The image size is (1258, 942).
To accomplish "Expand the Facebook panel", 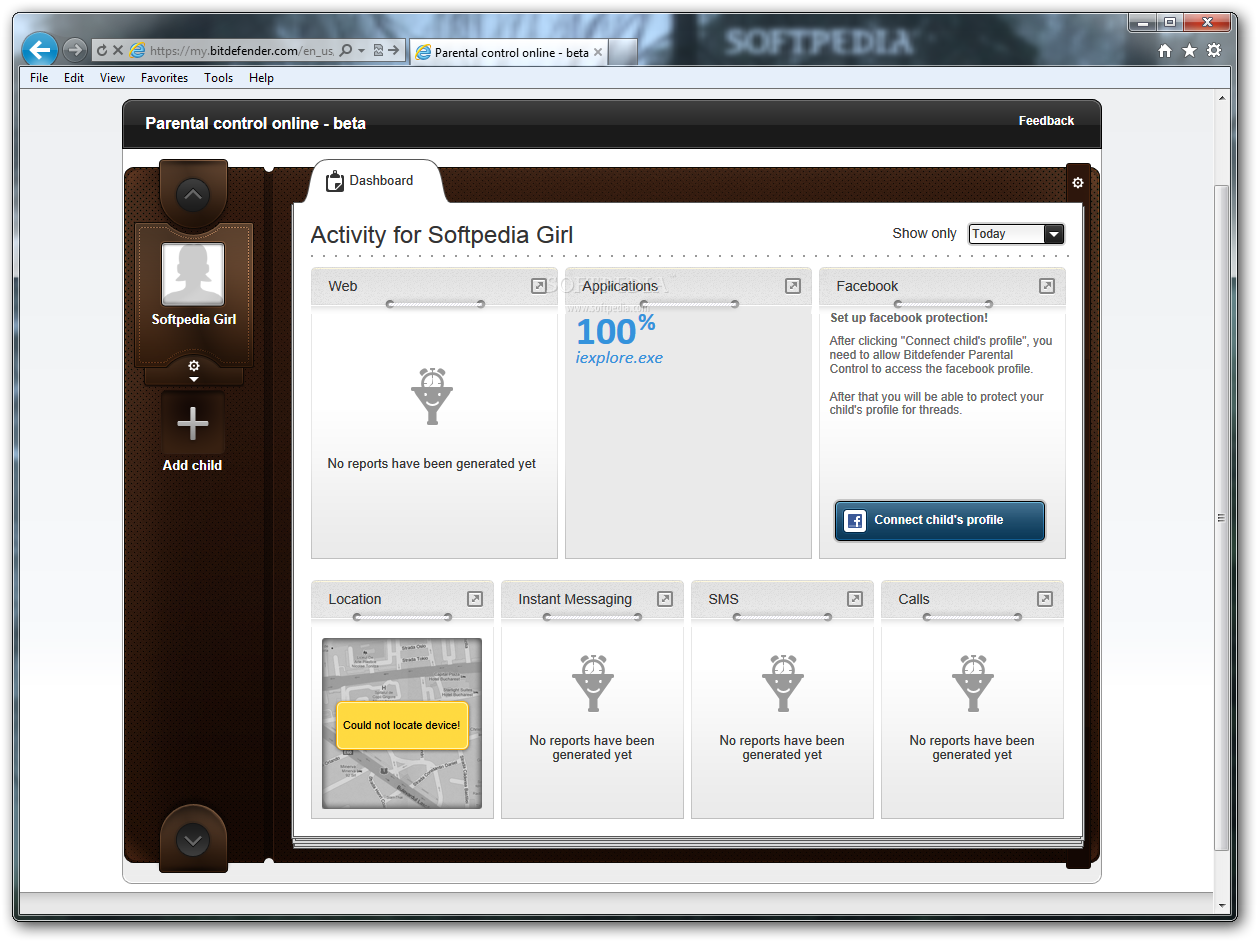I will pos(1047,286).
